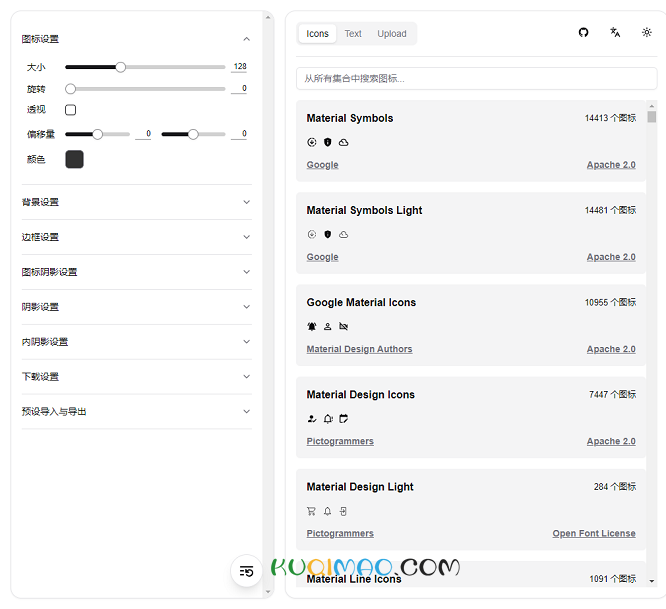Open Apache 2.0 link in Material Symbols card
Image resolution: width=666 pixels, height=609 pixels.
click(x=611, y=165)
